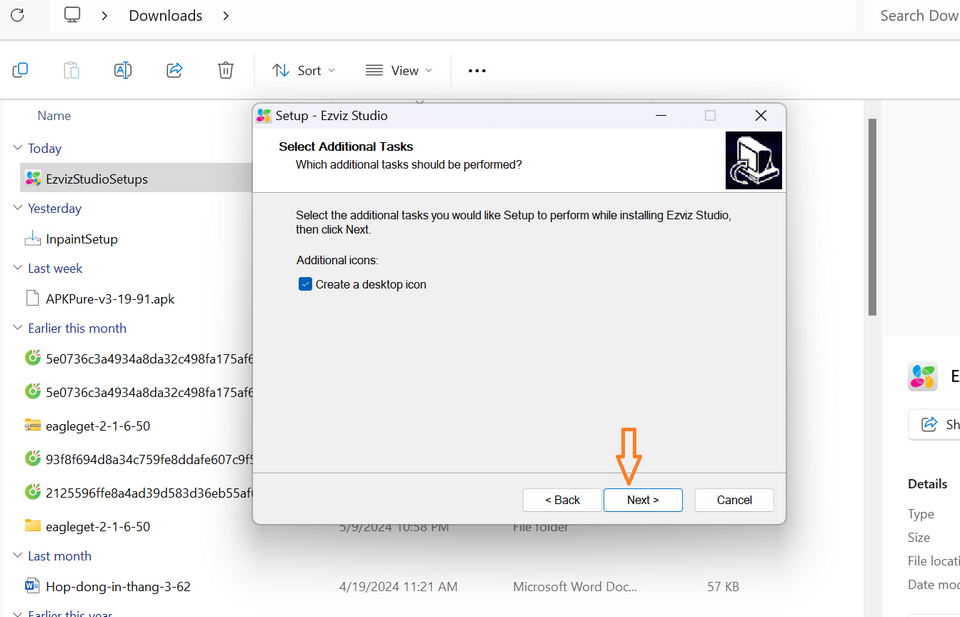
Task: Click the Paste icon in Explorer toolbar
Action: coord(72,70)
